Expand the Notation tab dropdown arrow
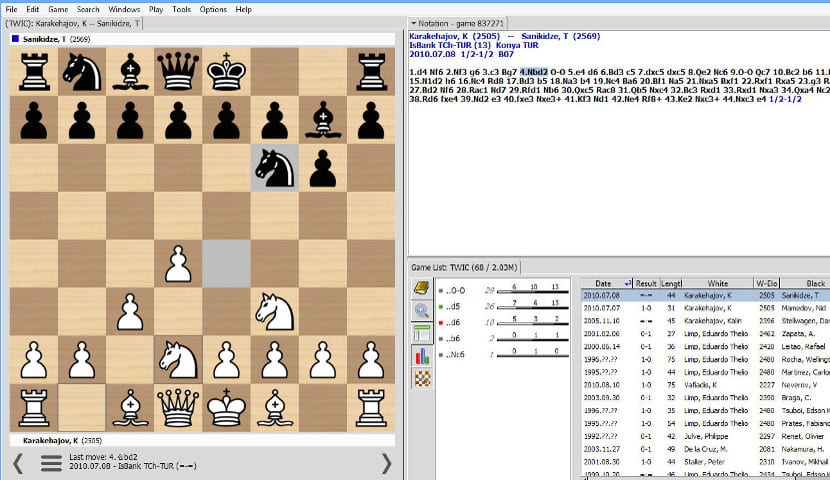The width and height of the screenshot is (830, 480). coord(413,24)
